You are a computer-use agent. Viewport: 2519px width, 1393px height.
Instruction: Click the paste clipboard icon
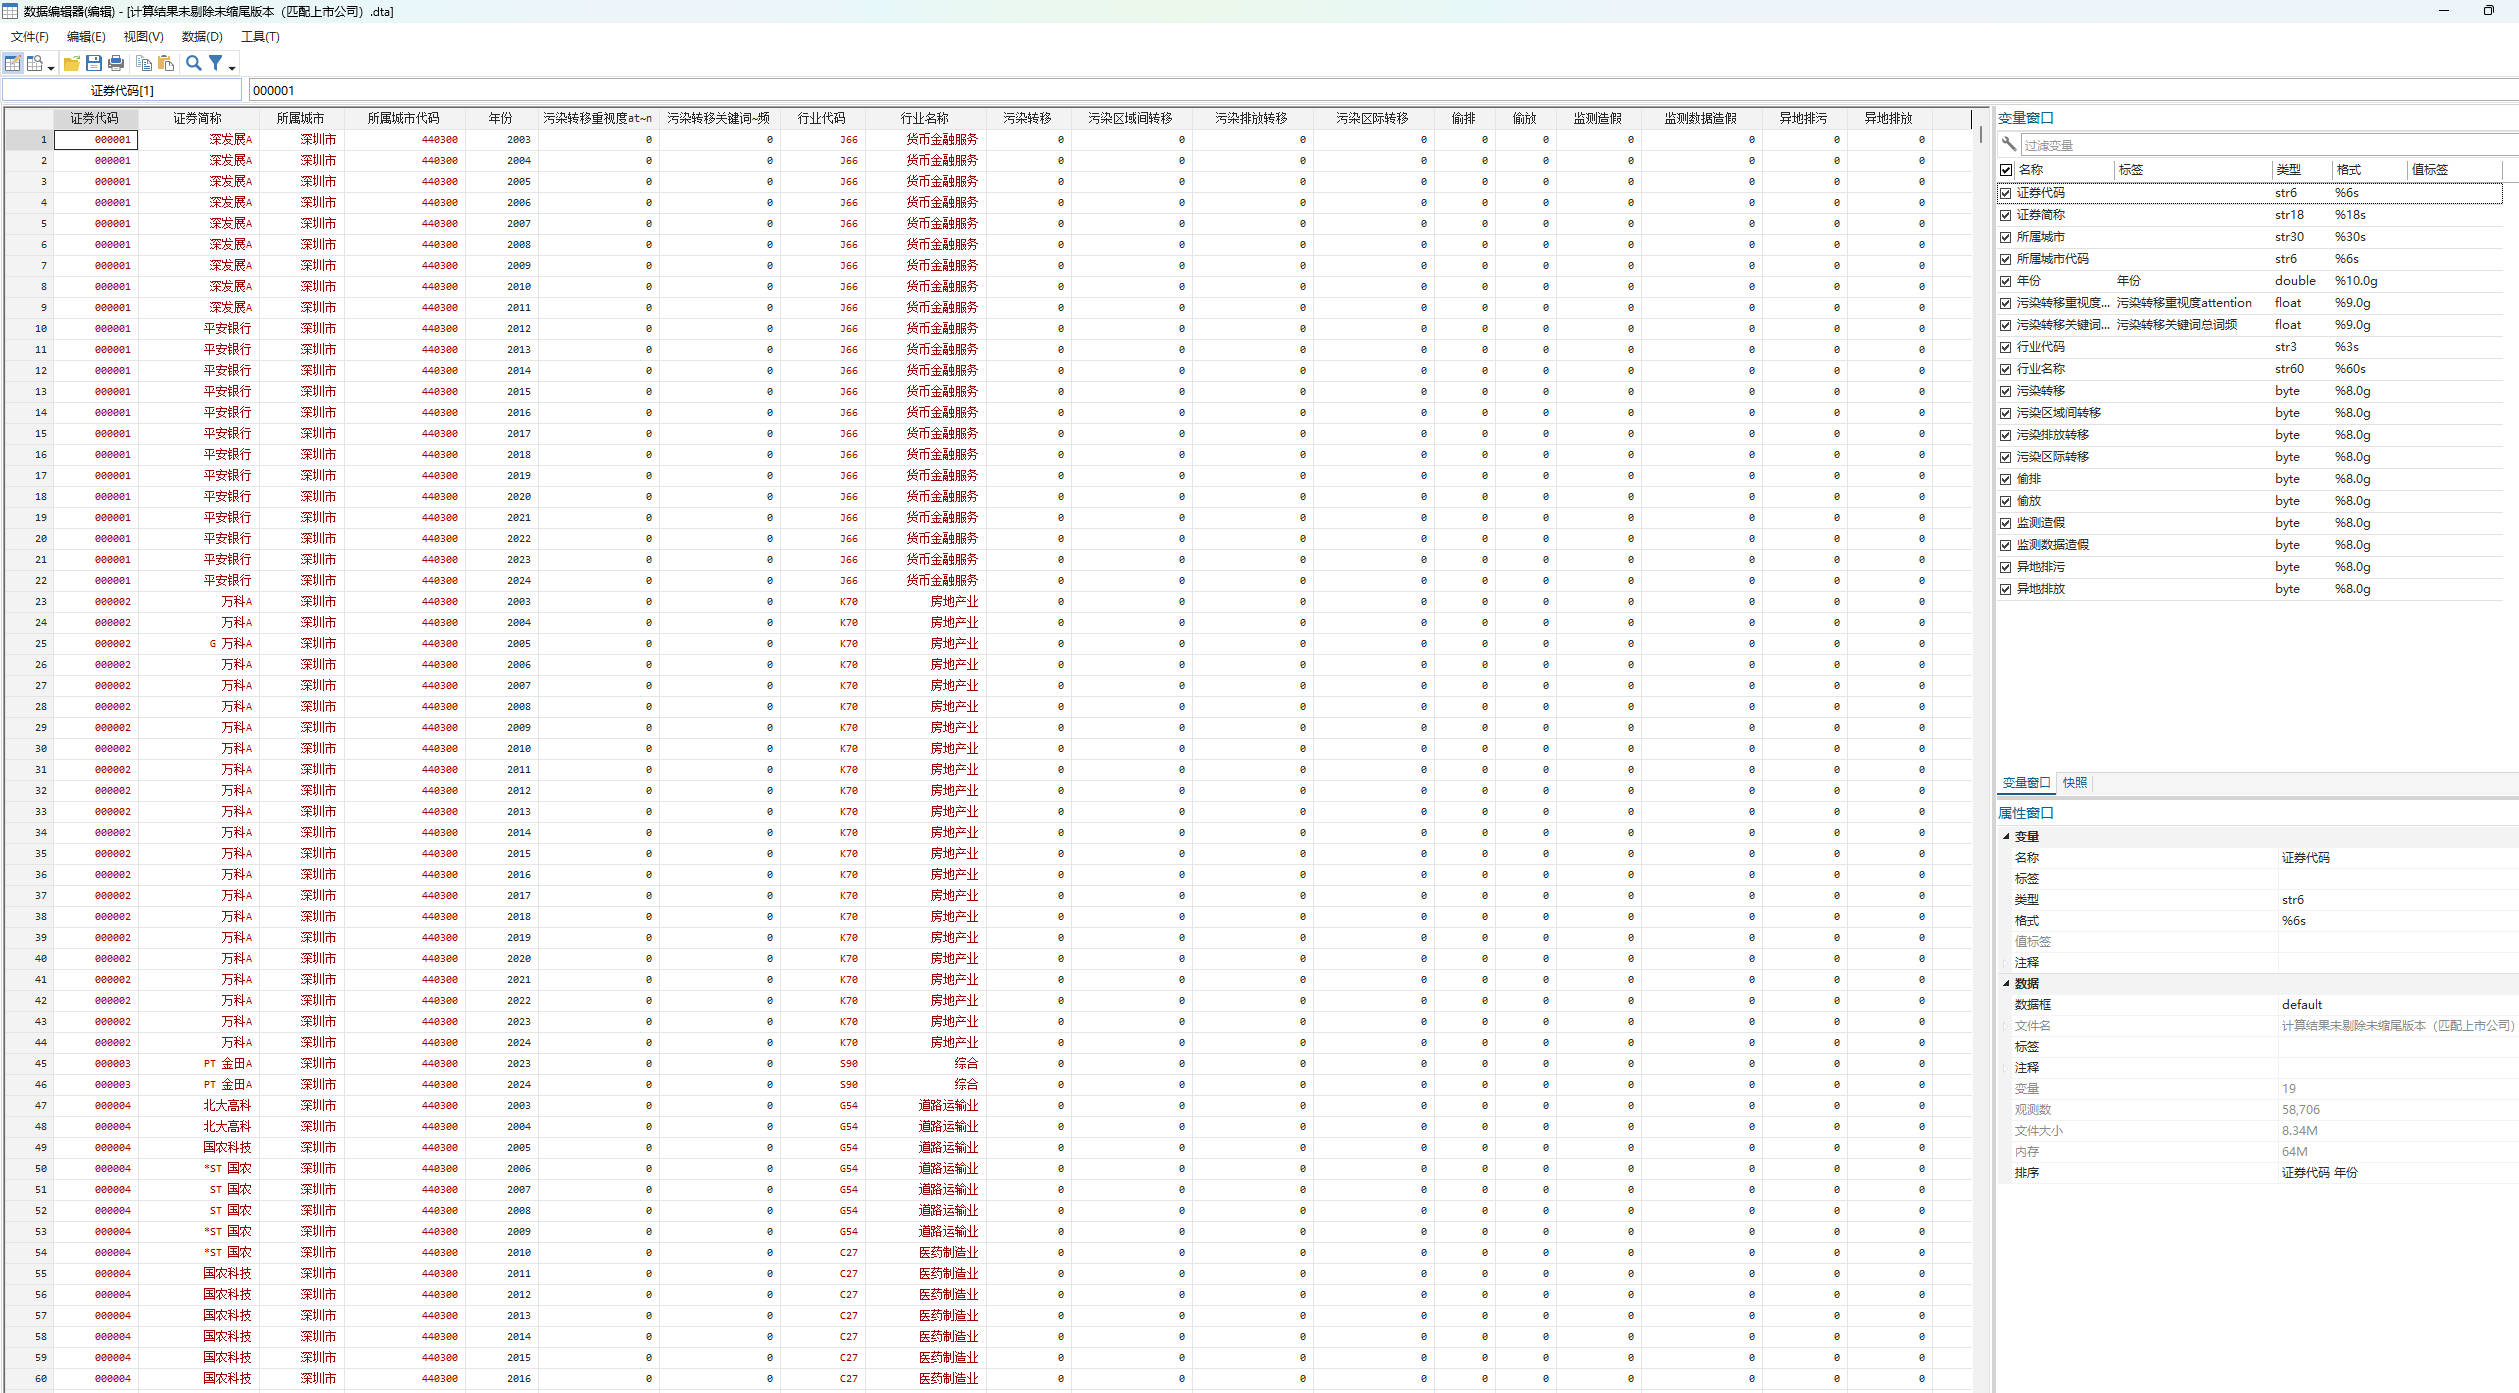(x=166, y=63)
